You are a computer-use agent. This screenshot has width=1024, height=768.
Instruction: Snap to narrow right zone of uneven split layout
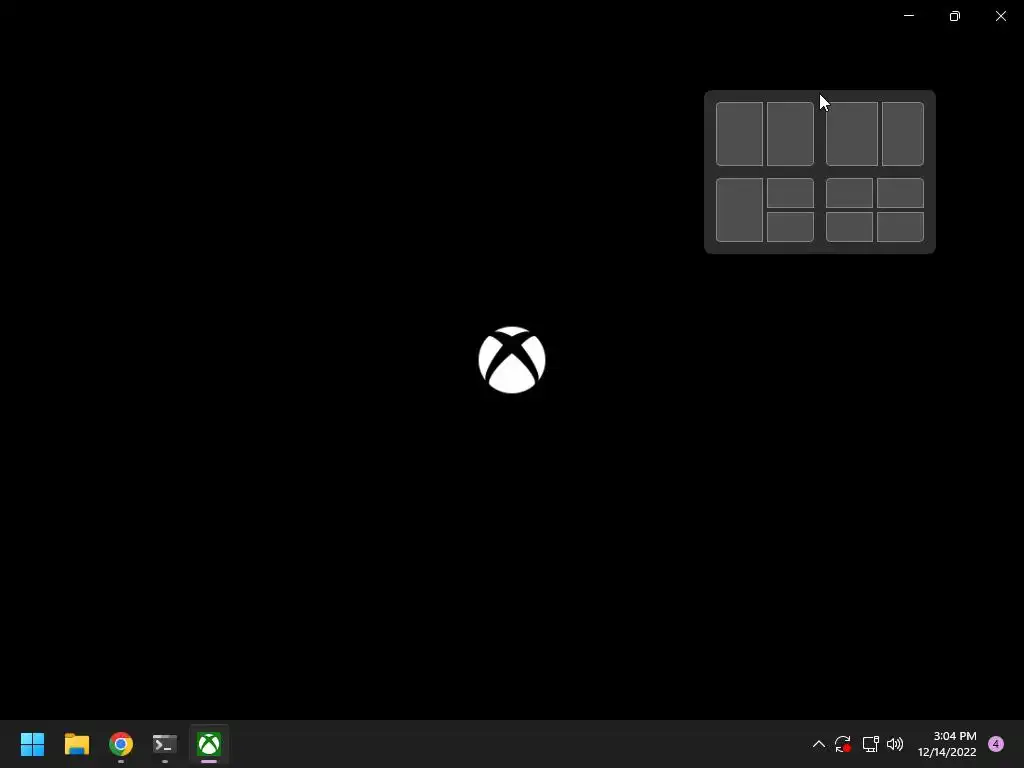point(903,134)
